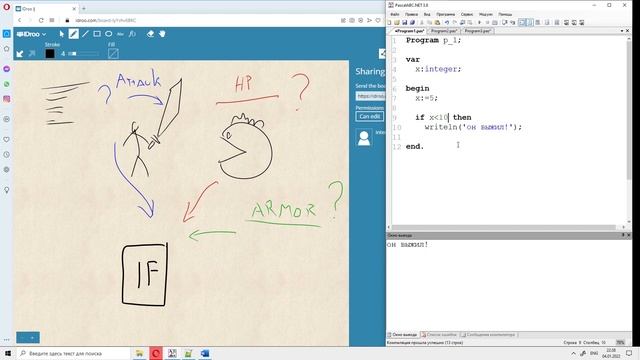Switch to Program2.pas tab
The width and height of the screenshot is (640, 360).
pyautogui.click(x=444, y=31)
